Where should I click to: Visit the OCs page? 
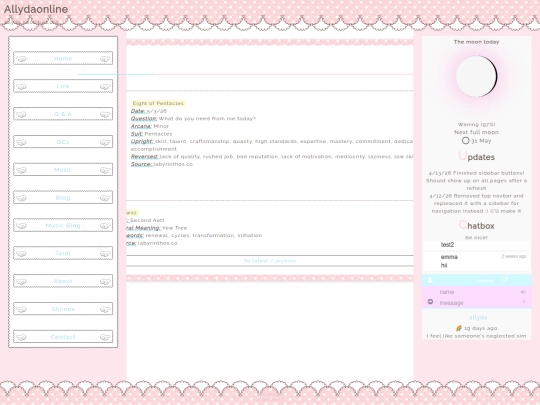(63, 142)
